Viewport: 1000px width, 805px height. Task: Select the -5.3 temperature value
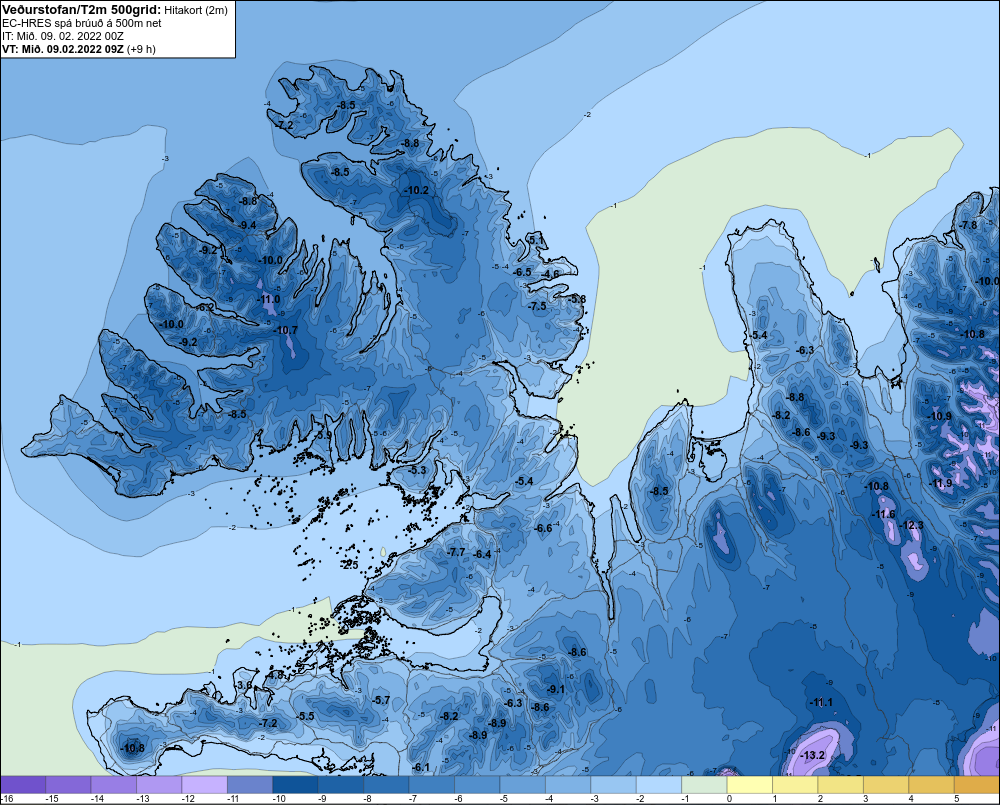point(417,470)
